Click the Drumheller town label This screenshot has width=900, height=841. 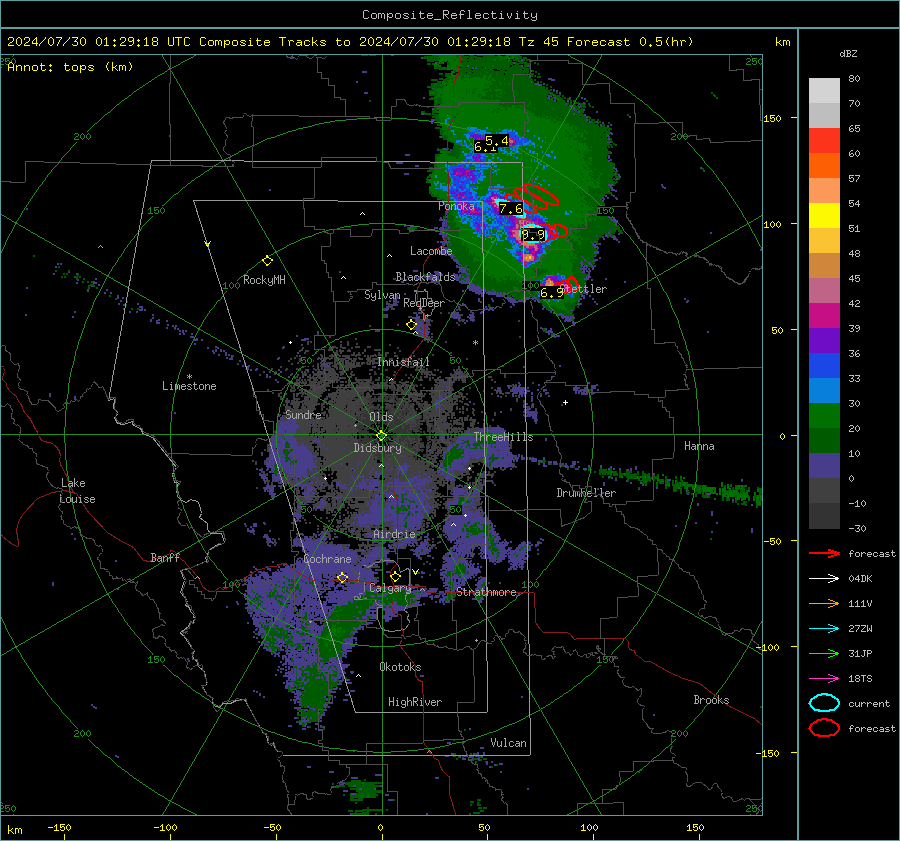pyautogui.click(x=586, y=493)
